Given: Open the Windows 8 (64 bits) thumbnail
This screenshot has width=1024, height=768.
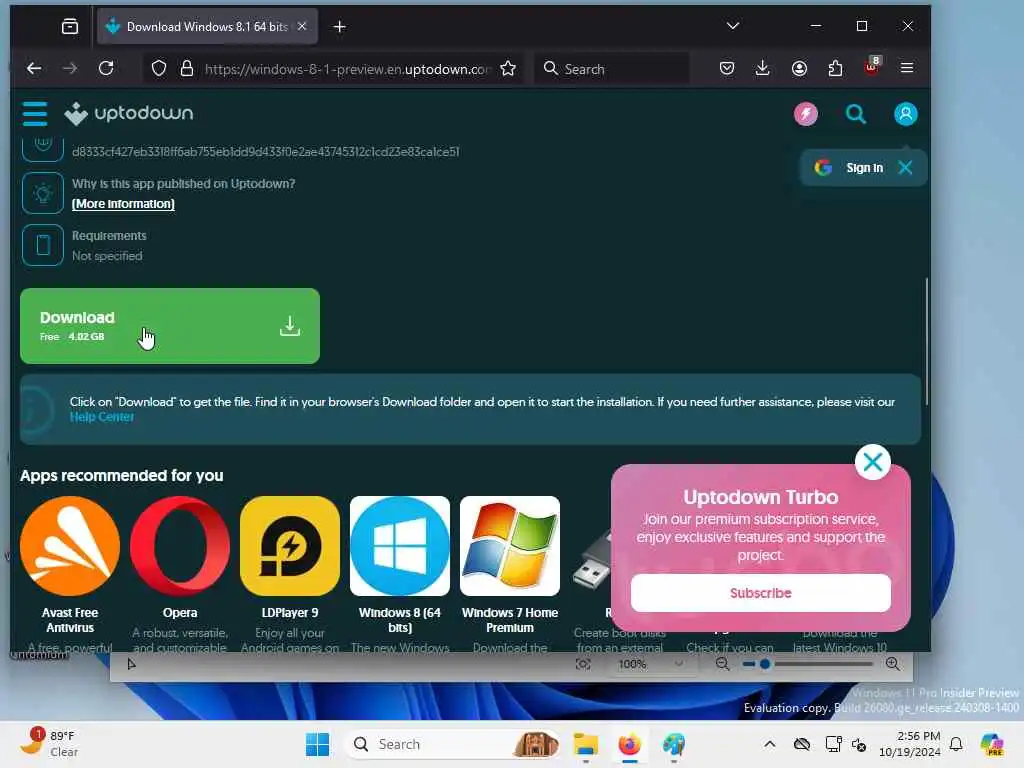Looking at the screenshot, I should pos(400,546).
